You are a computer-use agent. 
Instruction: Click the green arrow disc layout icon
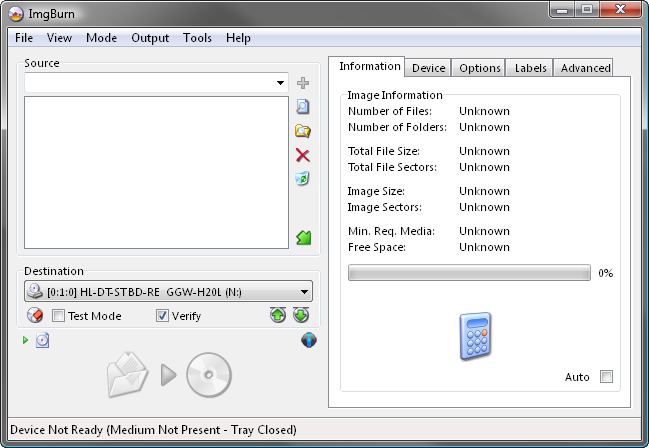point(304,238)
